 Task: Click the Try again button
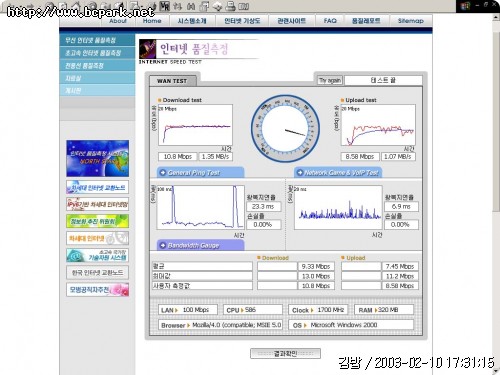330,80
